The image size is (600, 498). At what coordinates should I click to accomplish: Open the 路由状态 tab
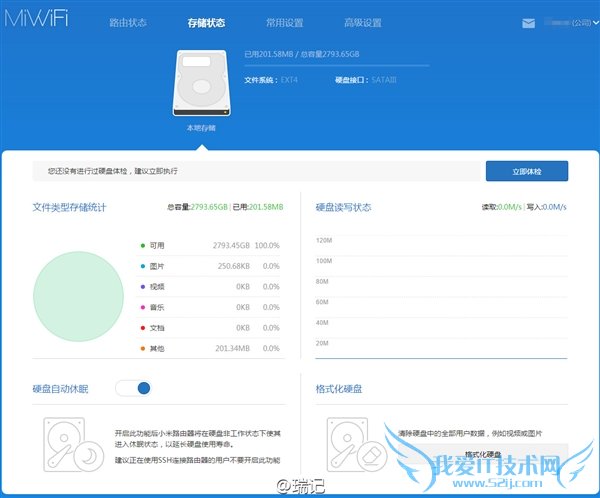[128, 23]
